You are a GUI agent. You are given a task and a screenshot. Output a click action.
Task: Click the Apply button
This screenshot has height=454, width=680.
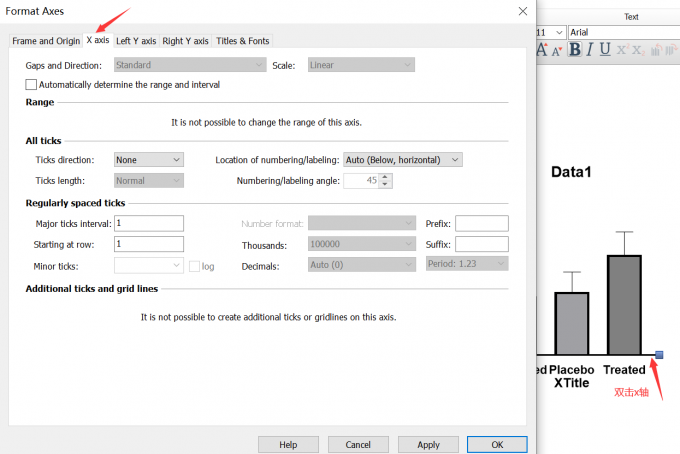428,444
